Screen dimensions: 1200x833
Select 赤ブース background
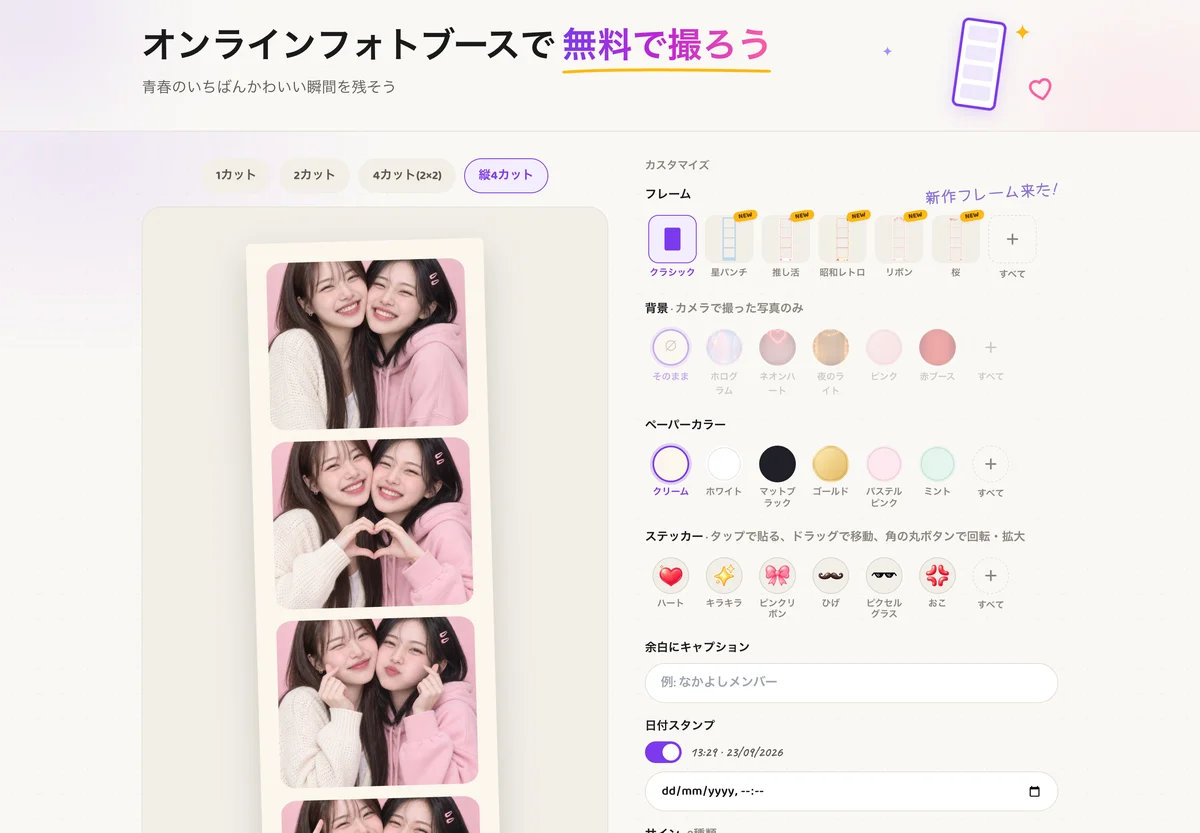937,347
